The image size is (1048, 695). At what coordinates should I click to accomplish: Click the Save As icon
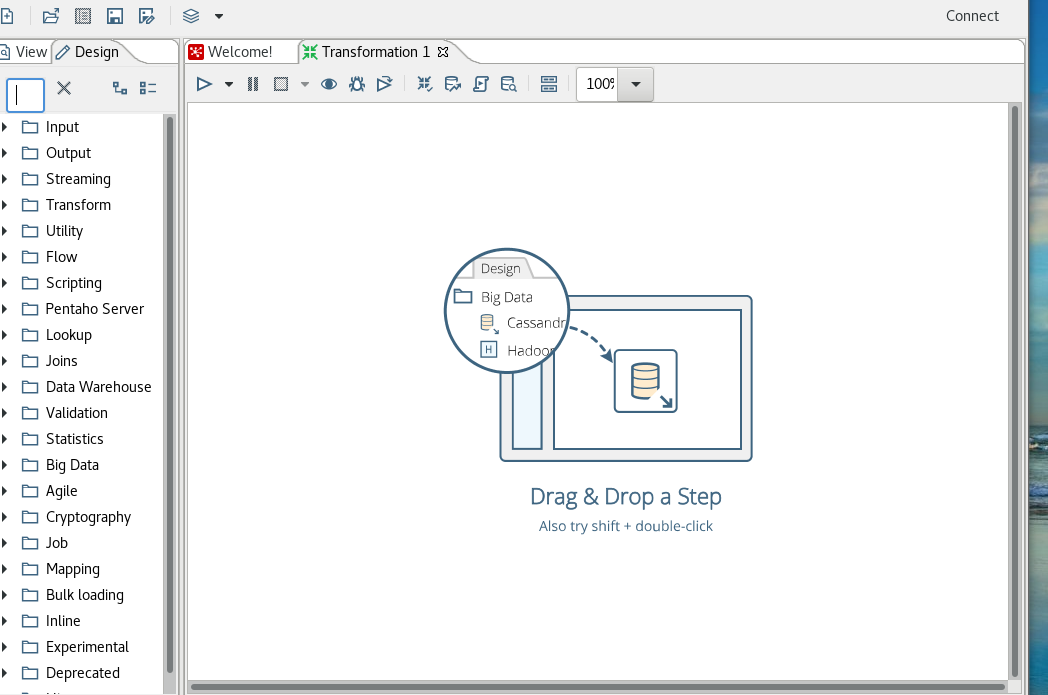146,16
